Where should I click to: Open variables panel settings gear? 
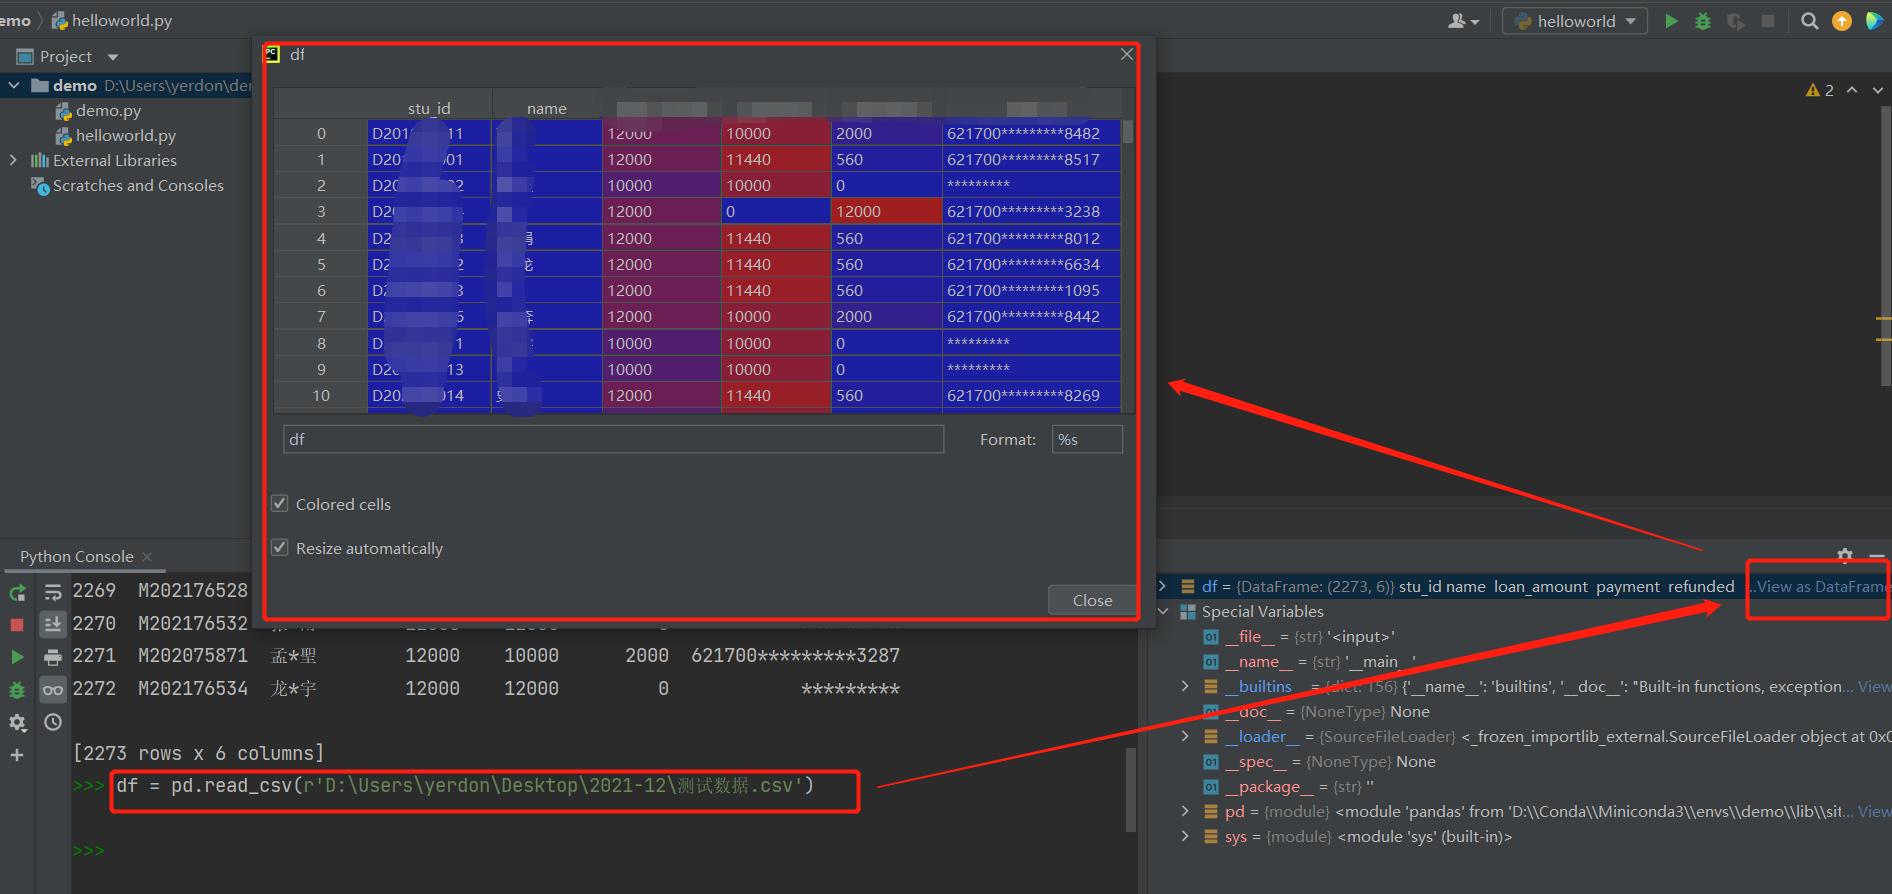point(1845,555)
